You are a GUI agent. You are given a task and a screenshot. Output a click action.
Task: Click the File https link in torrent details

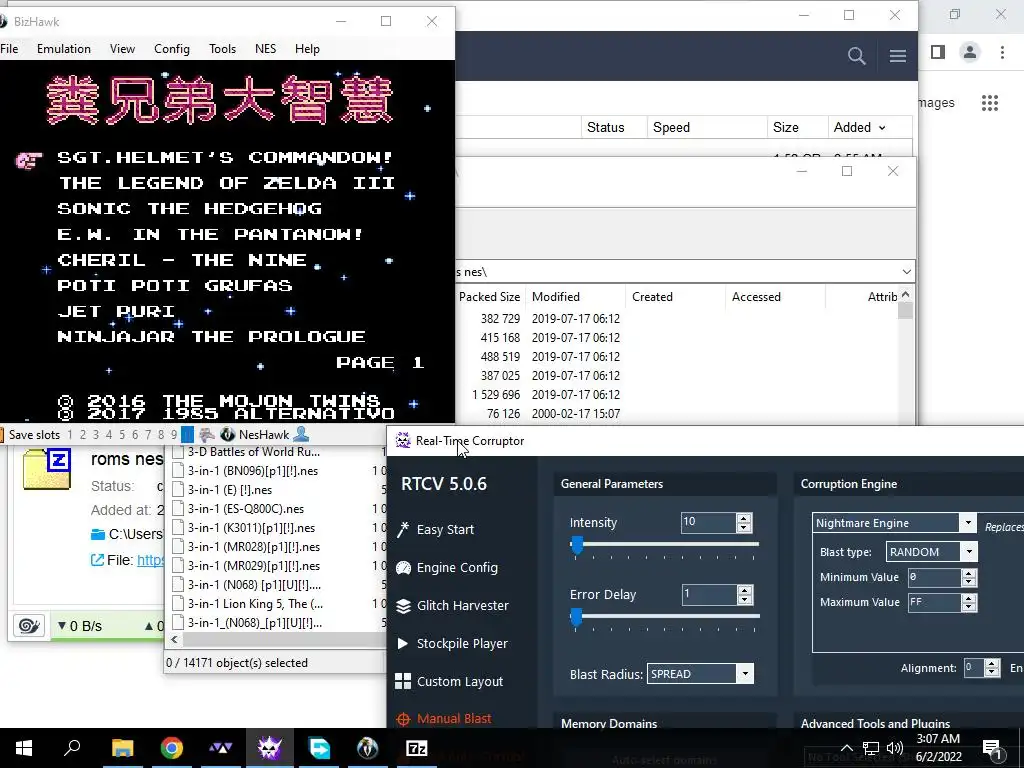coord(150,560)
